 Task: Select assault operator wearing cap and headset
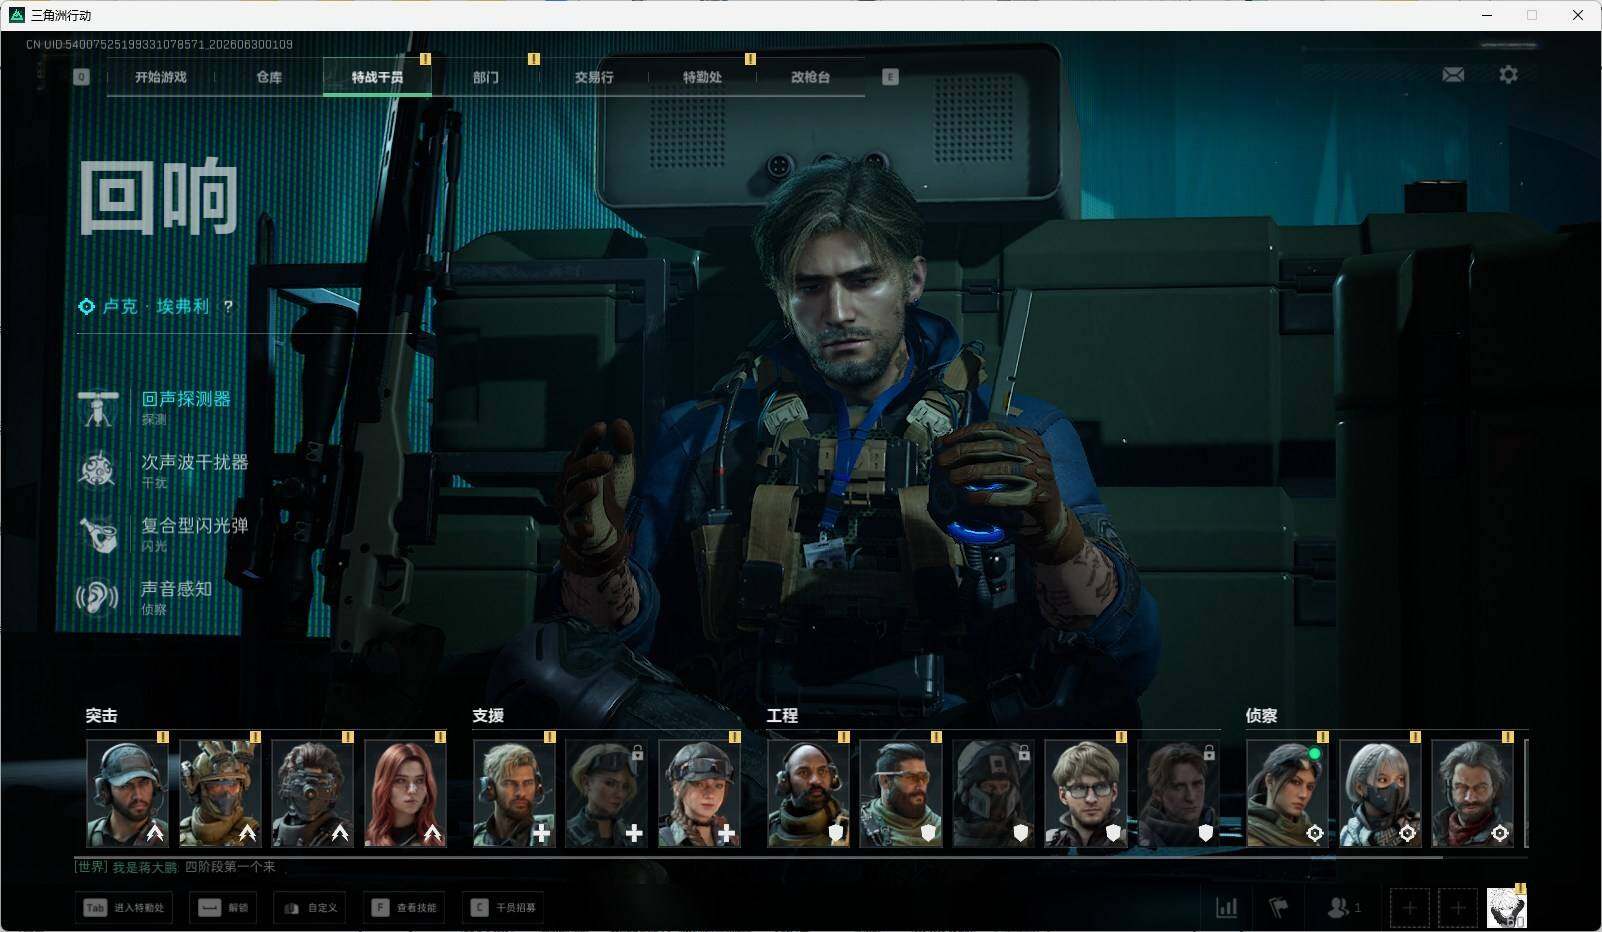coord(127,793)
